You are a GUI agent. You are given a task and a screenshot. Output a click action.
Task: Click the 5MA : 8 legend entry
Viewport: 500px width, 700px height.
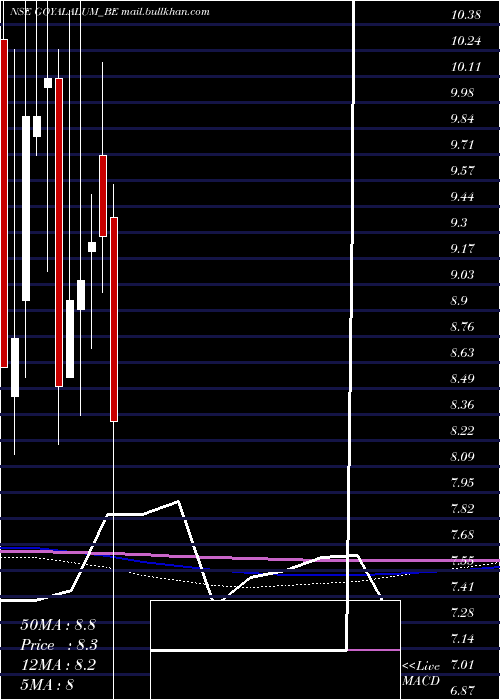[47, 684]
